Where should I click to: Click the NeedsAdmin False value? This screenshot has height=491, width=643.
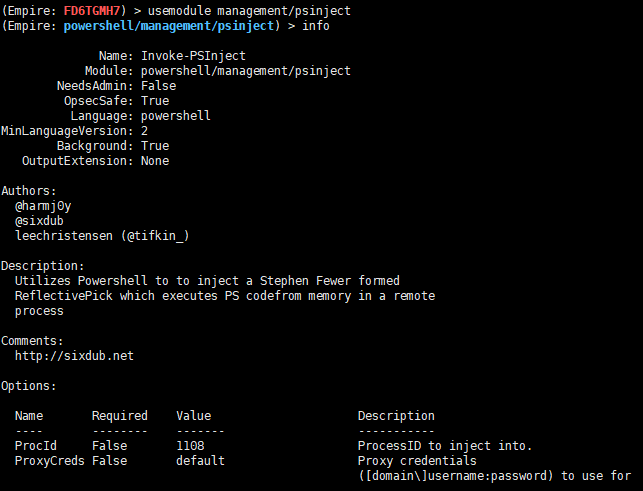point(159,86)
